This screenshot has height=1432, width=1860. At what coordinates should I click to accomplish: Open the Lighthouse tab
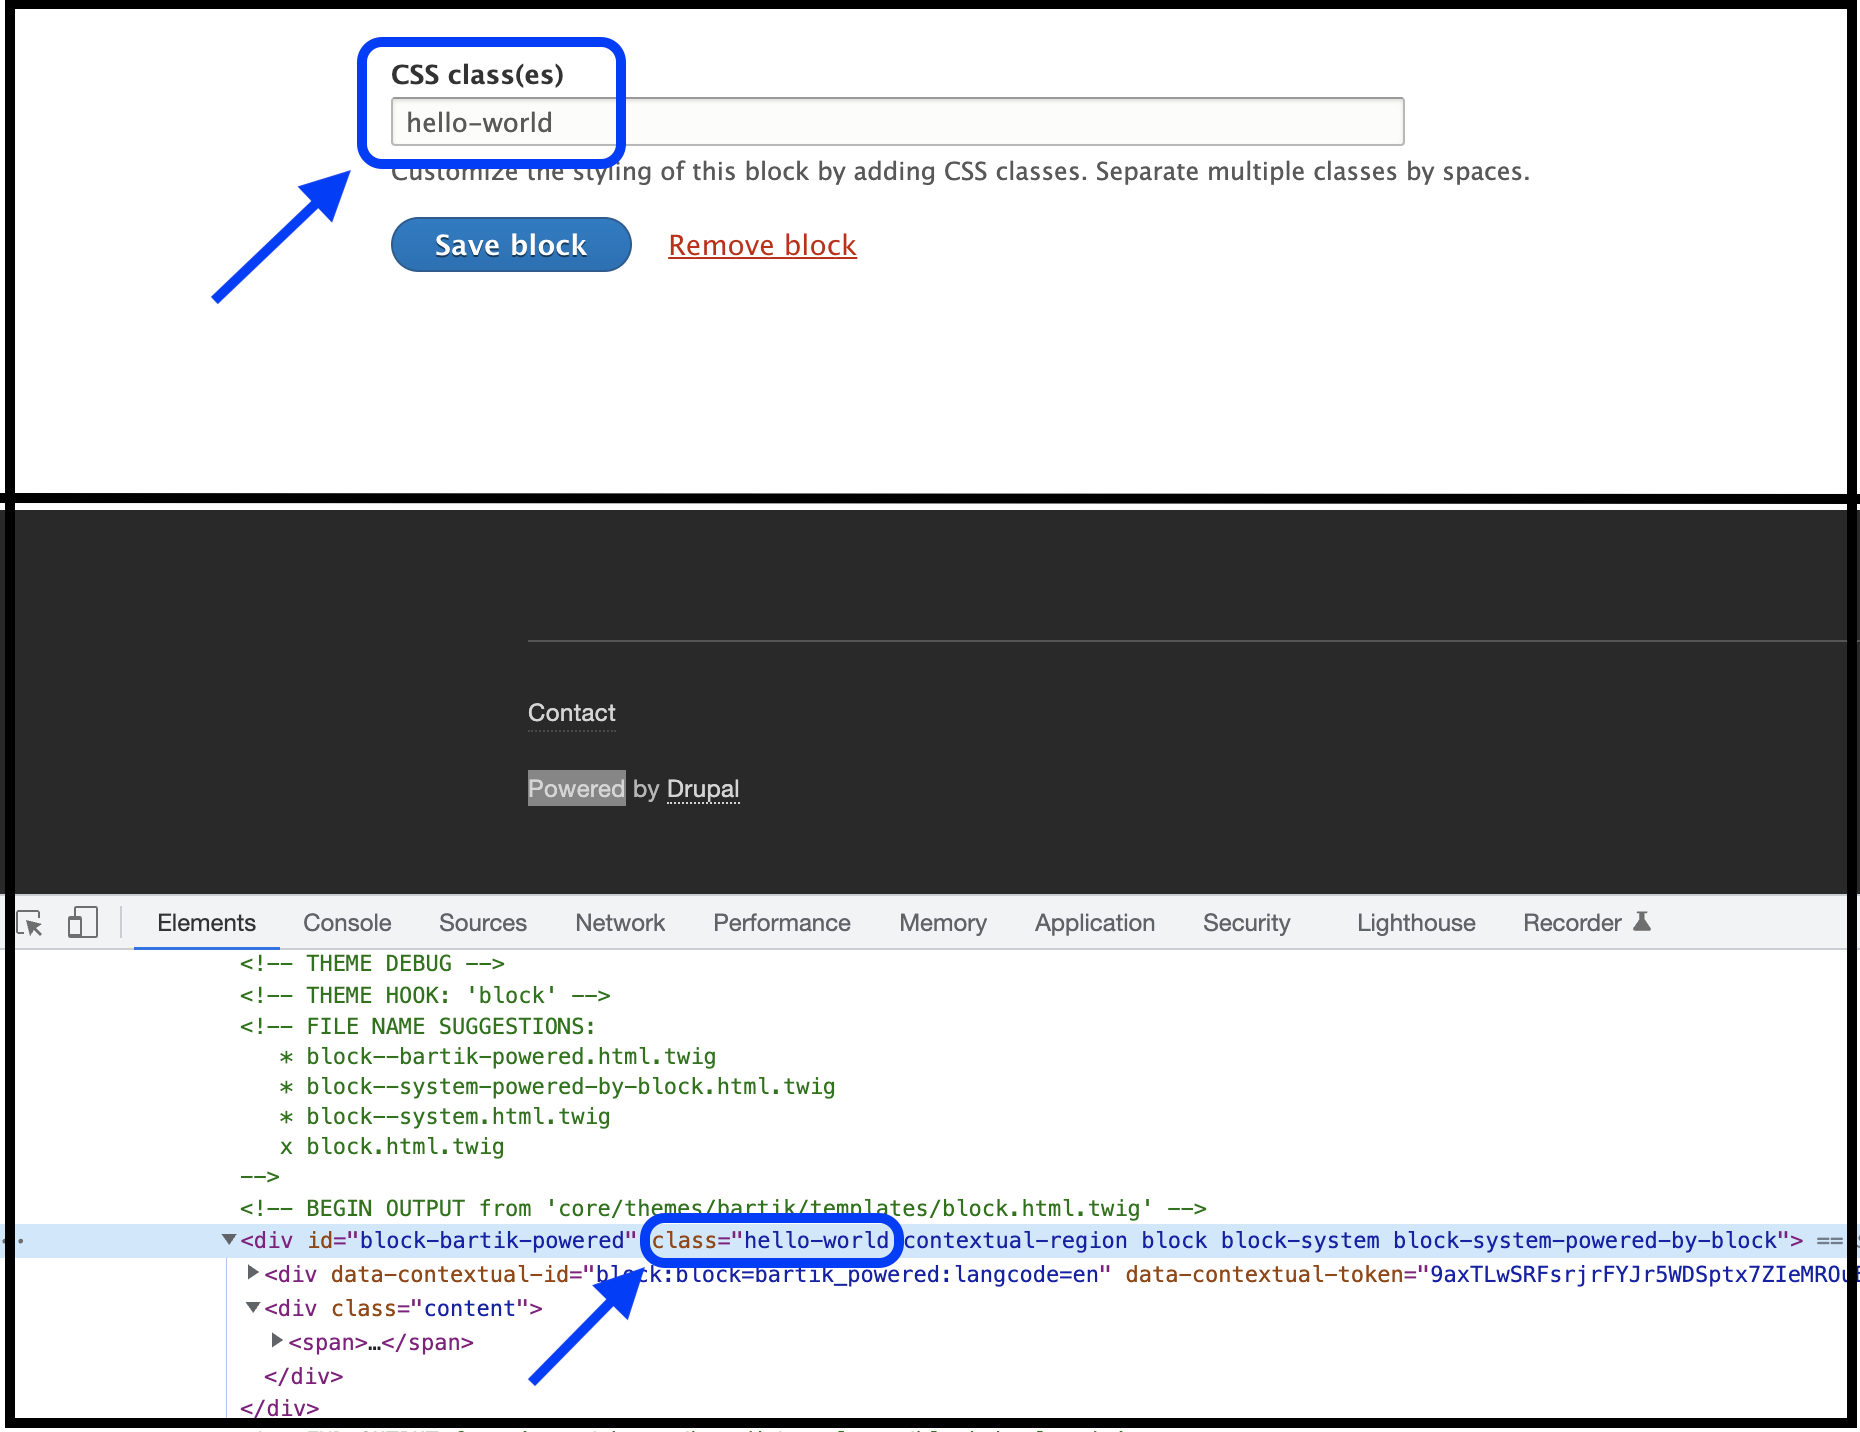point(1415,923)
